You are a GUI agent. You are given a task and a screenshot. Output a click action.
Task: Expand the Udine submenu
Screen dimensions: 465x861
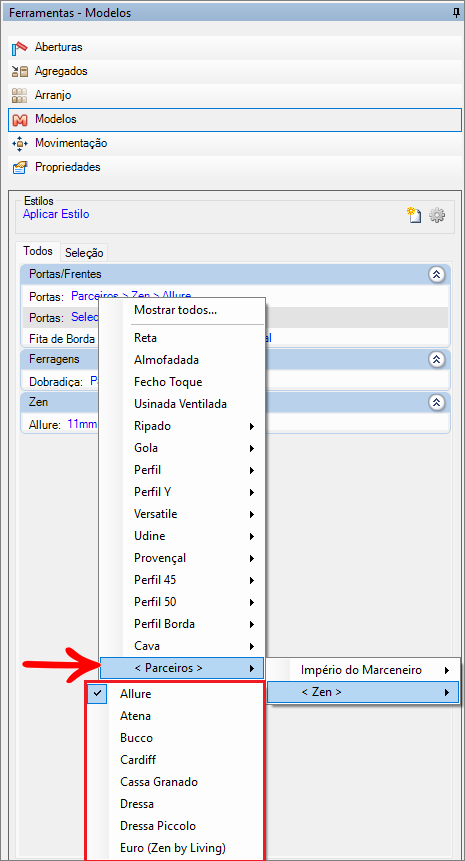pos(182,536)
